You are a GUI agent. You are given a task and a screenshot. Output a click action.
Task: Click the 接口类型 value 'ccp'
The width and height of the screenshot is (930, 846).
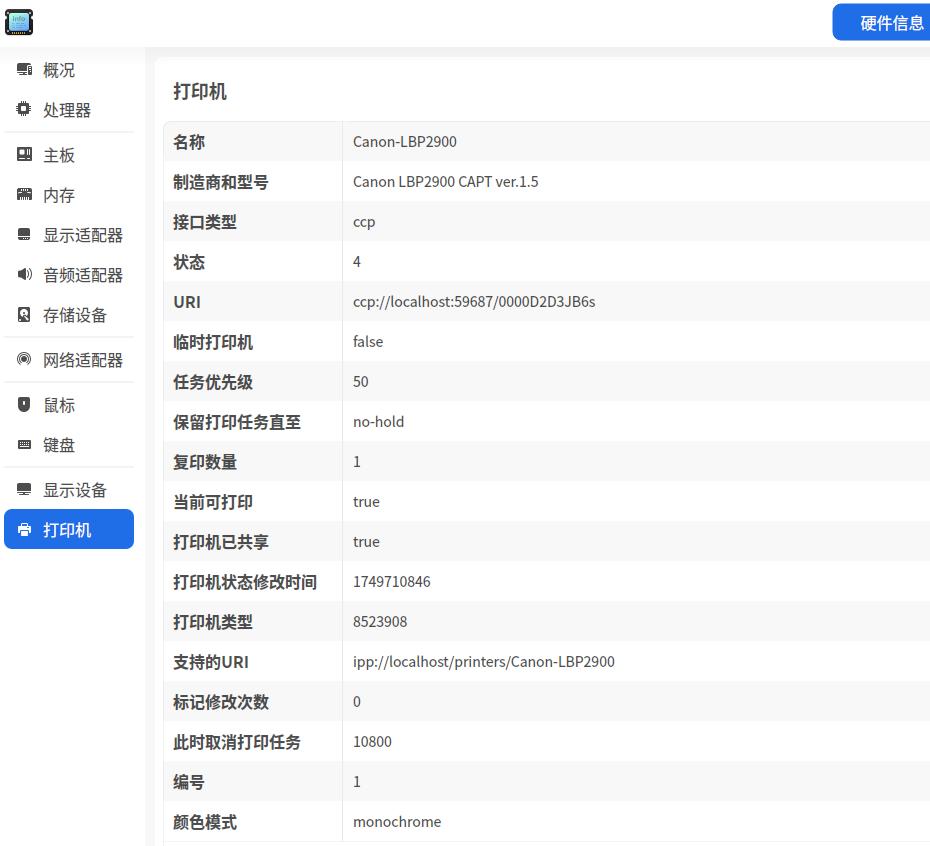[x=364, y=222]
